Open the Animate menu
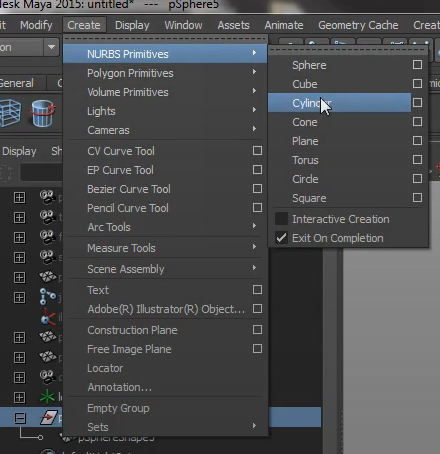The image size is (440, 454). pos(284,25)
